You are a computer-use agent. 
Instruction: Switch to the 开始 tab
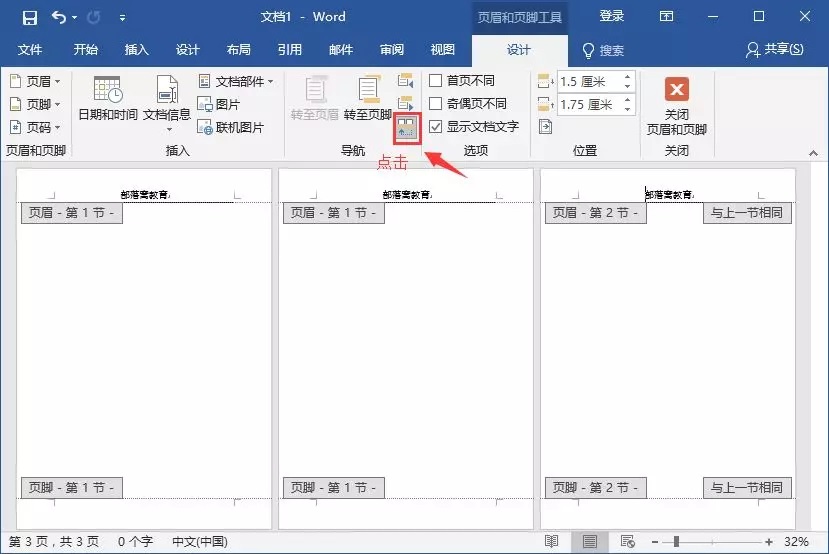(86, 50)
